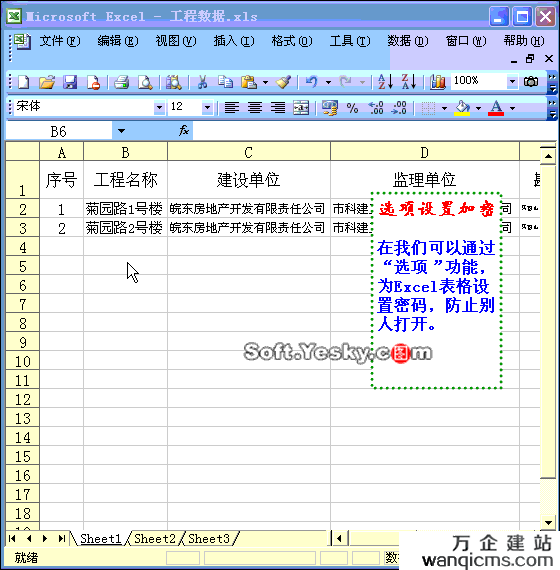Open the 工具(T) menu
Screen dimensions: 560x570
click(350, 41)
